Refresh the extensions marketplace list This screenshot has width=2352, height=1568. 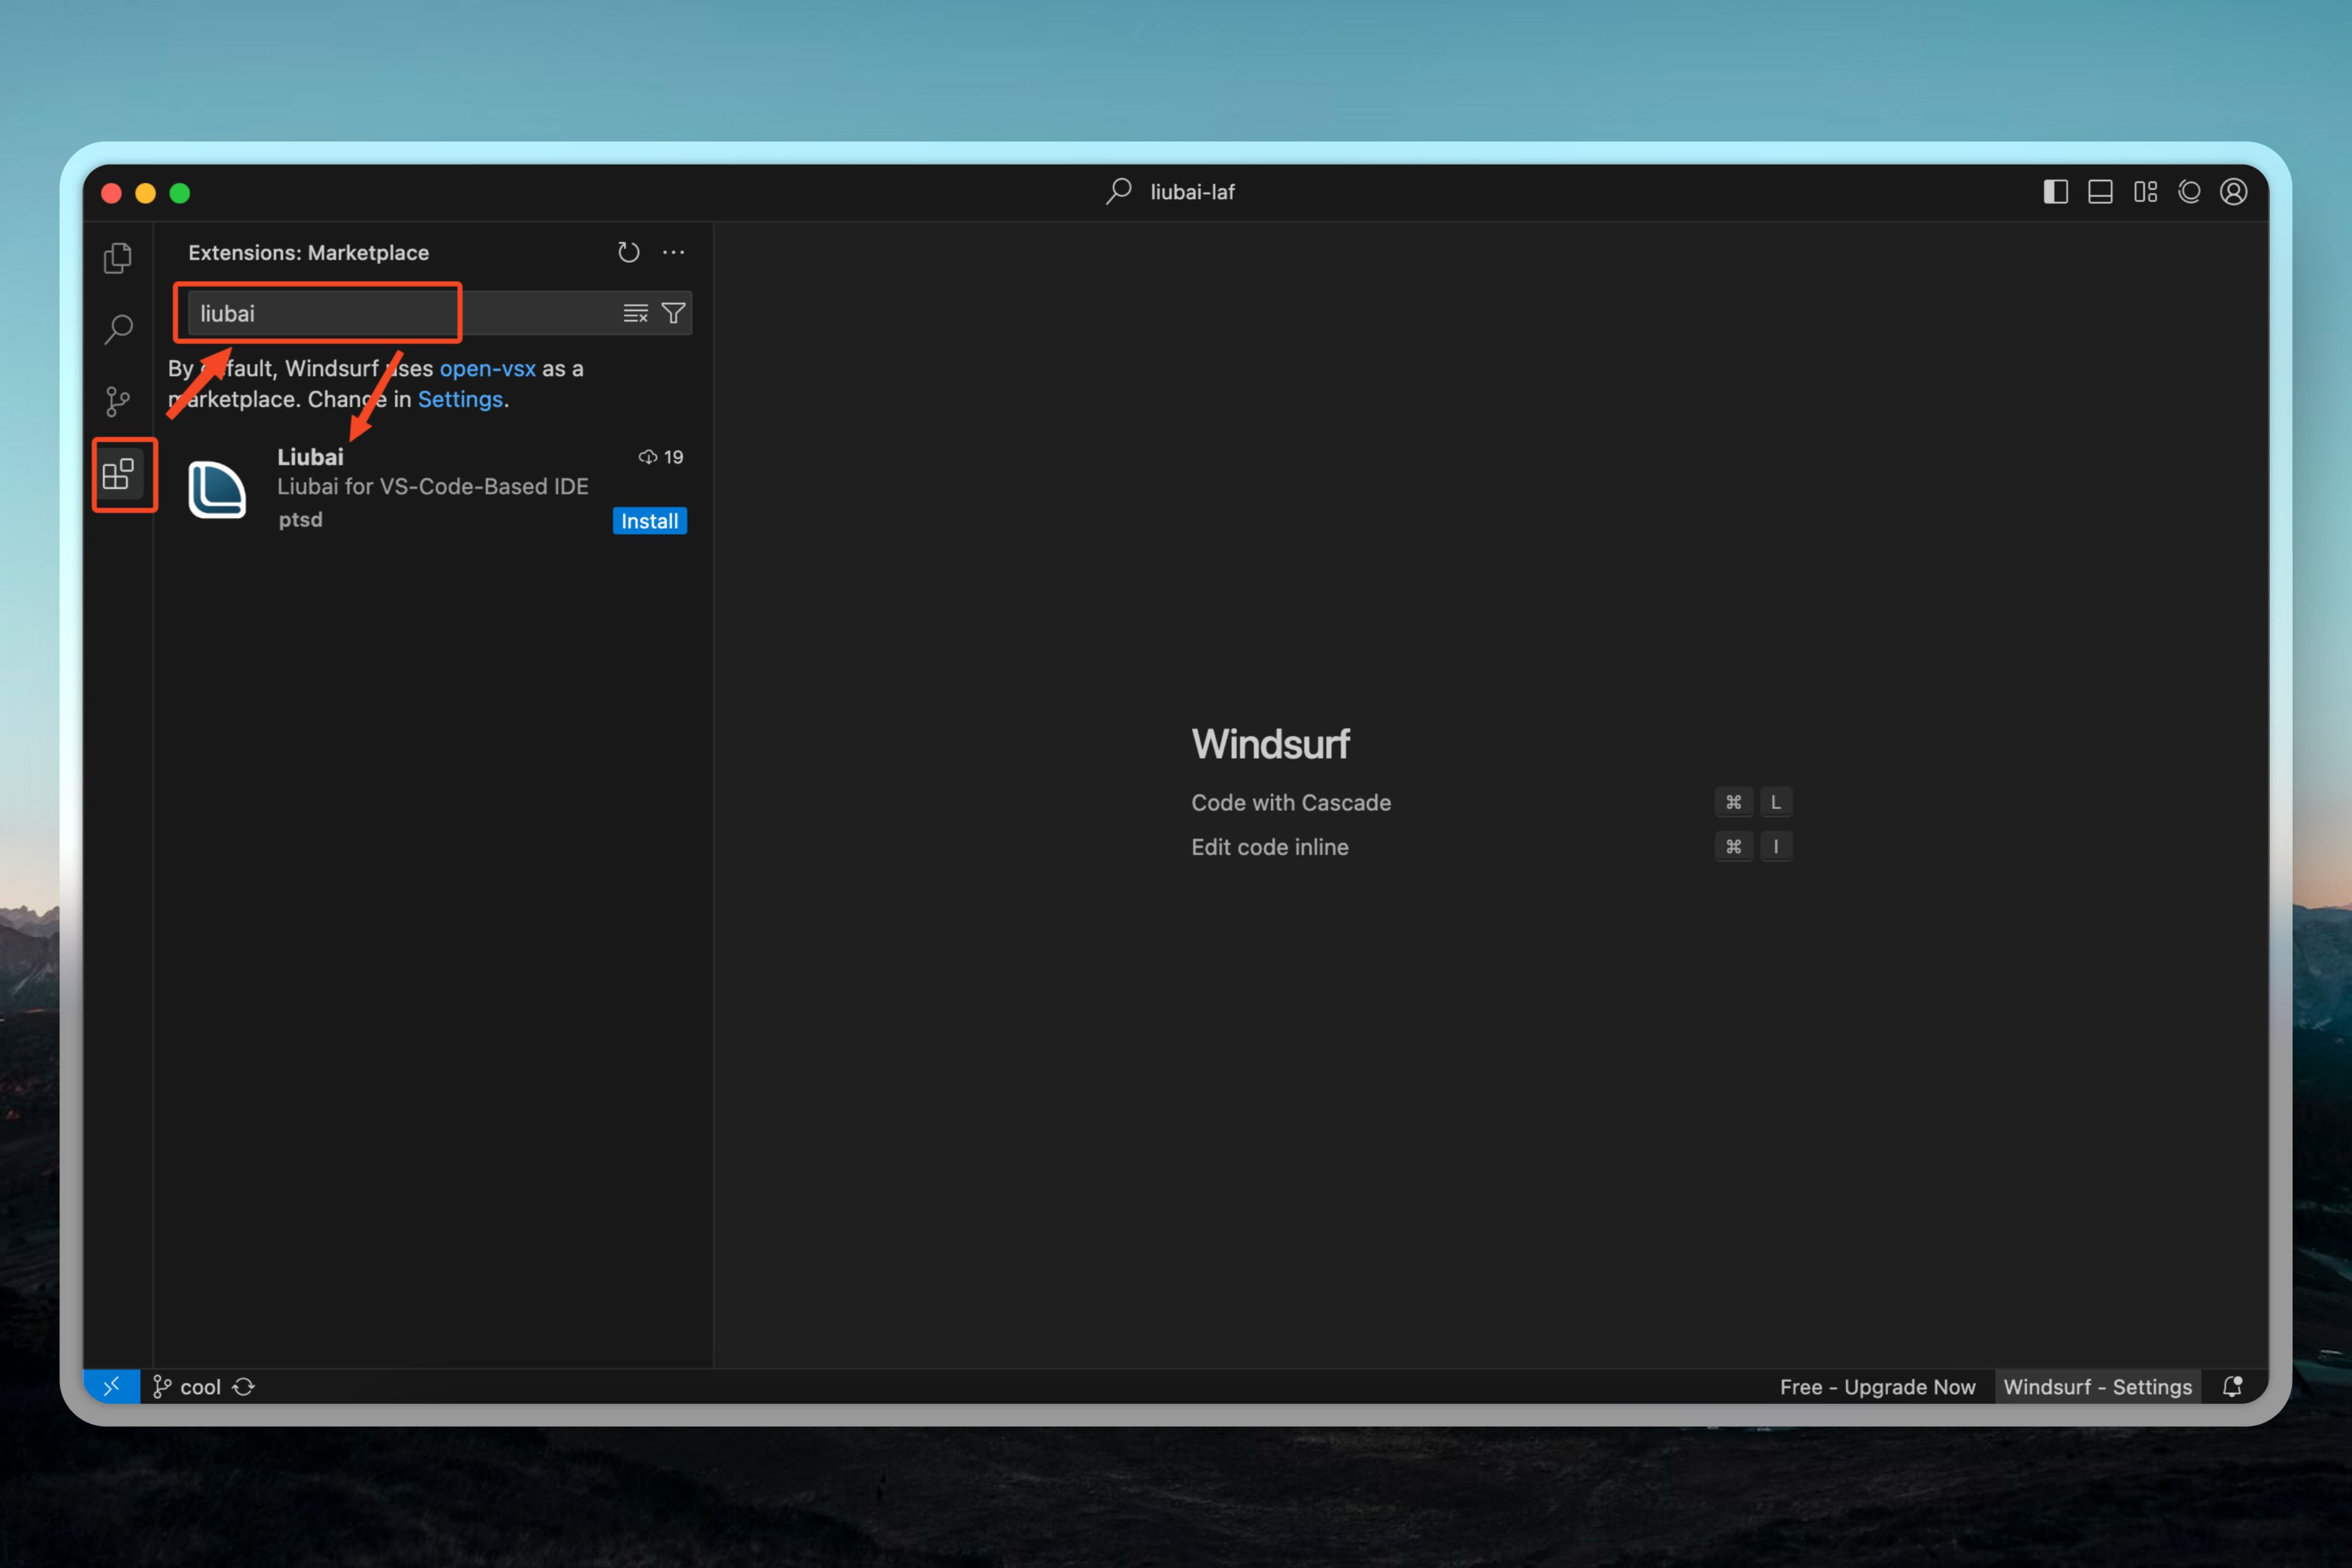(628, 252)
